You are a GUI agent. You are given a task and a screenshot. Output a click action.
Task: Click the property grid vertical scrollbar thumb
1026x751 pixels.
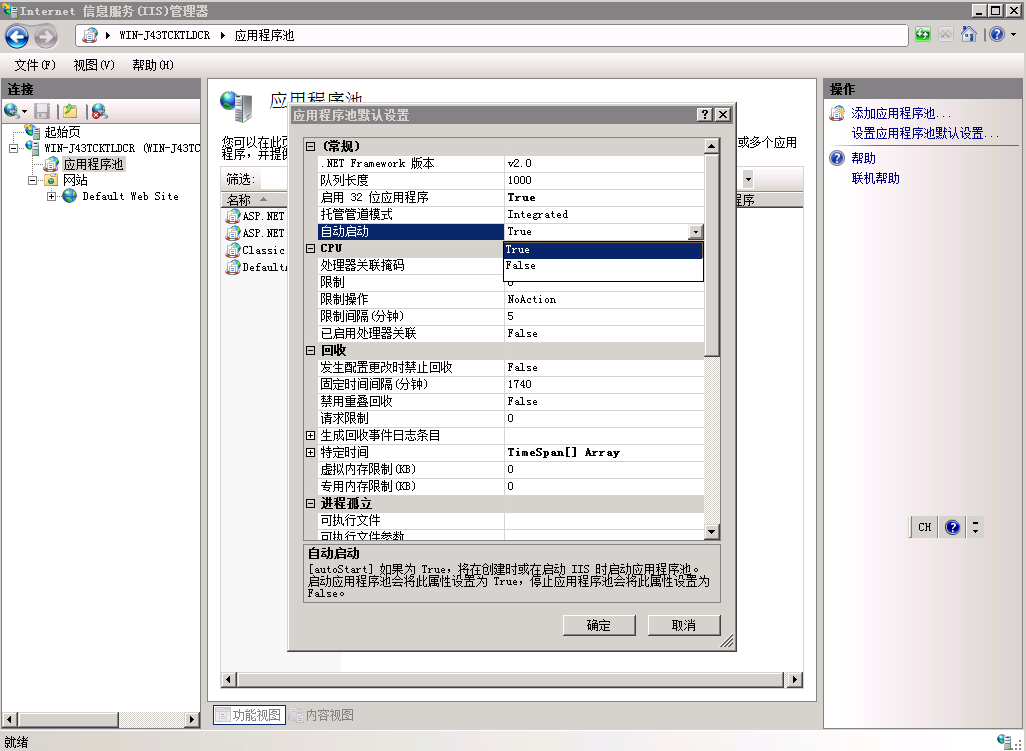click(712, 255)
